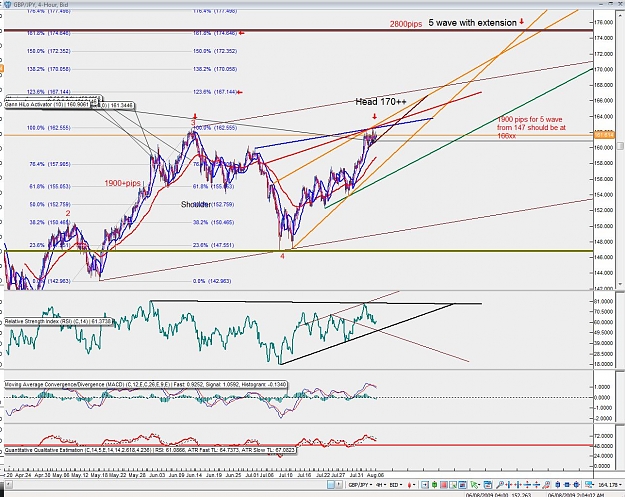Screen dimensions: 625x497
Task: Click the highlighted current price tag on axis
Action: pyautogui.click(x=604, y=135)
